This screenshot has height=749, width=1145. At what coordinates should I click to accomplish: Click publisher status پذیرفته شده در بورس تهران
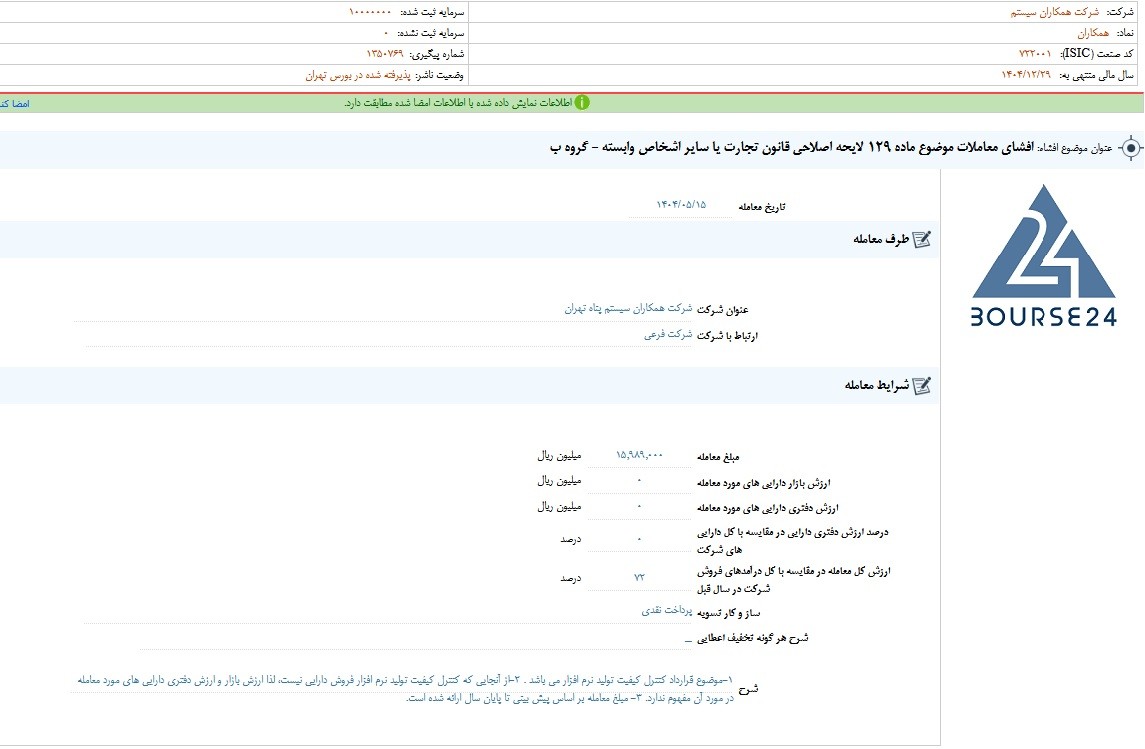[x=358, y=75]
